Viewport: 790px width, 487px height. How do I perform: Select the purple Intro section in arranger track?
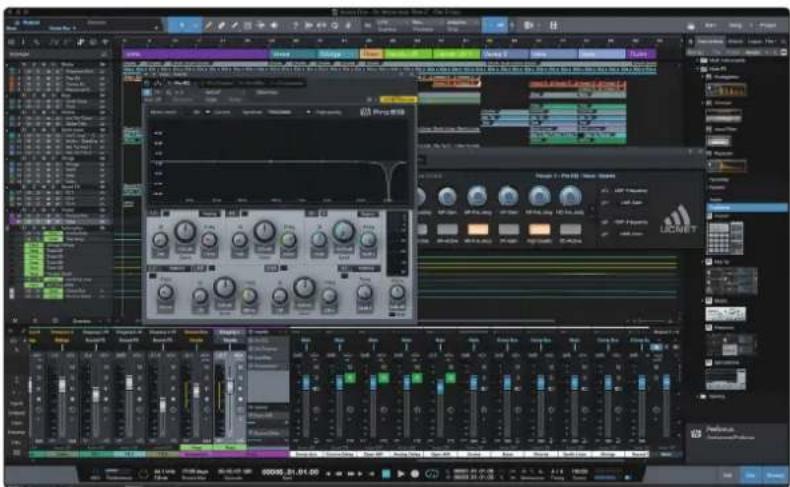pos(195,53)
